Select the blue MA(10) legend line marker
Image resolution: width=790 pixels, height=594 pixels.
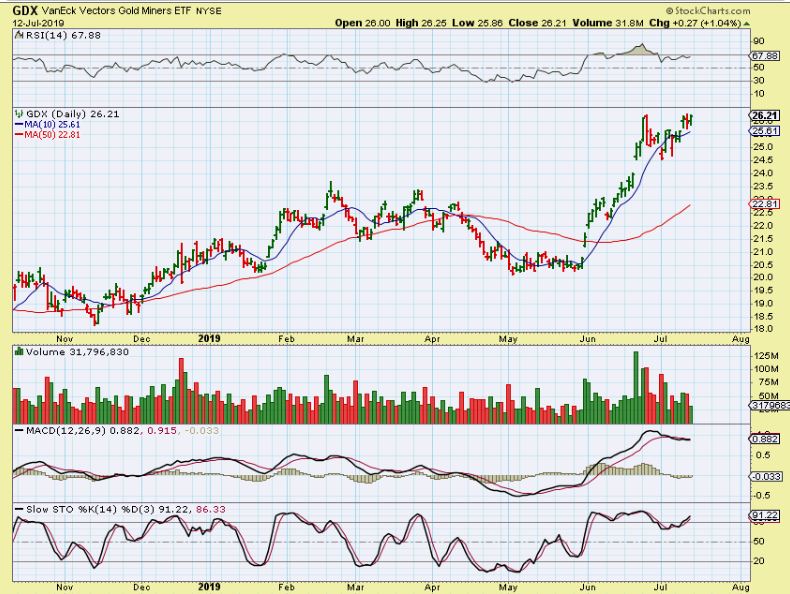(20, 124)
